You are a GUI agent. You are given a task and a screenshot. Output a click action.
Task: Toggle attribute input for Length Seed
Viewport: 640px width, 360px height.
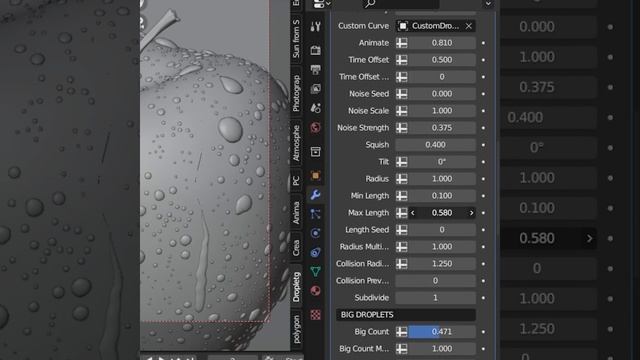[x=402, y=230]
